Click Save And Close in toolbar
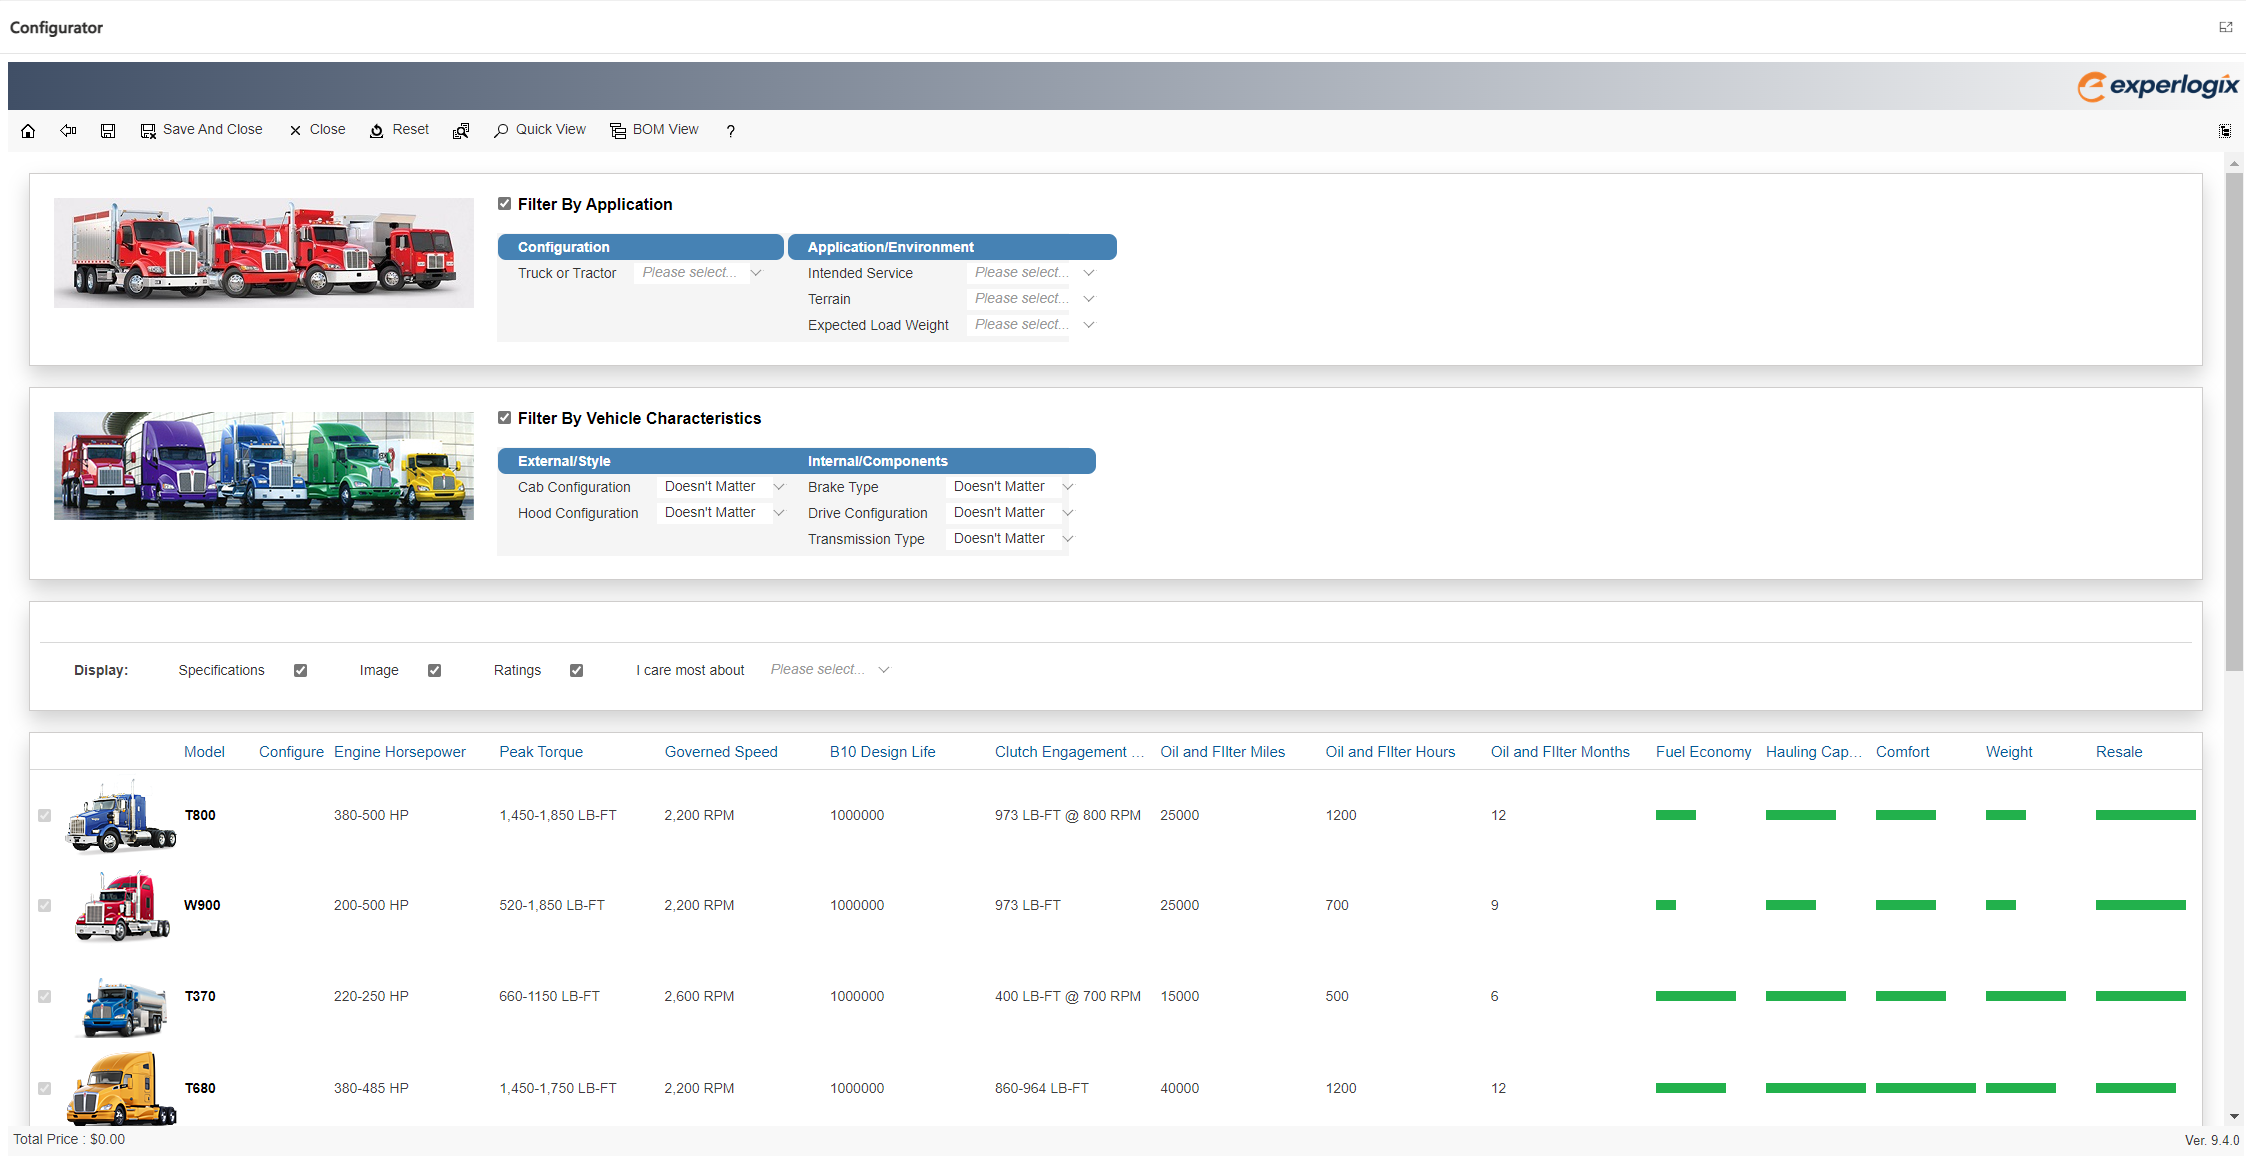The width and height of the screenshot is (2246, 1160). 201,130
